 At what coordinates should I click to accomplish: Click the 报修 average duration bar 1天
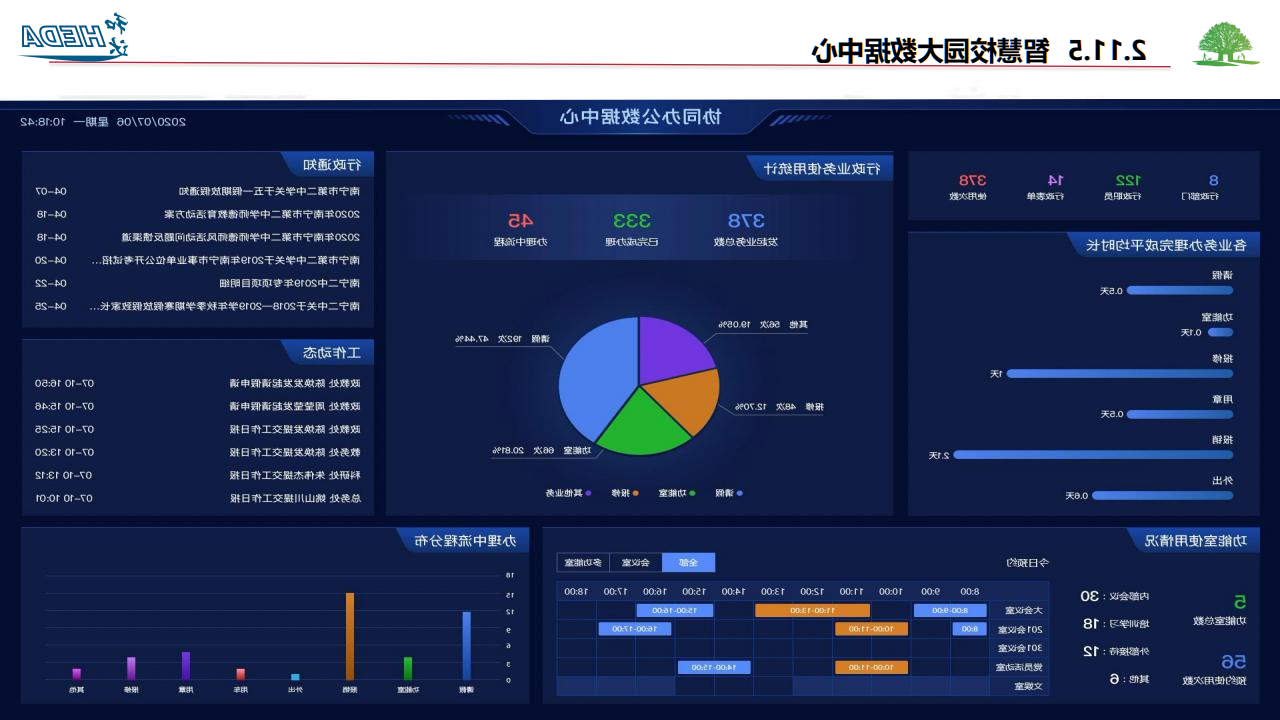(x=1120, y=373)
